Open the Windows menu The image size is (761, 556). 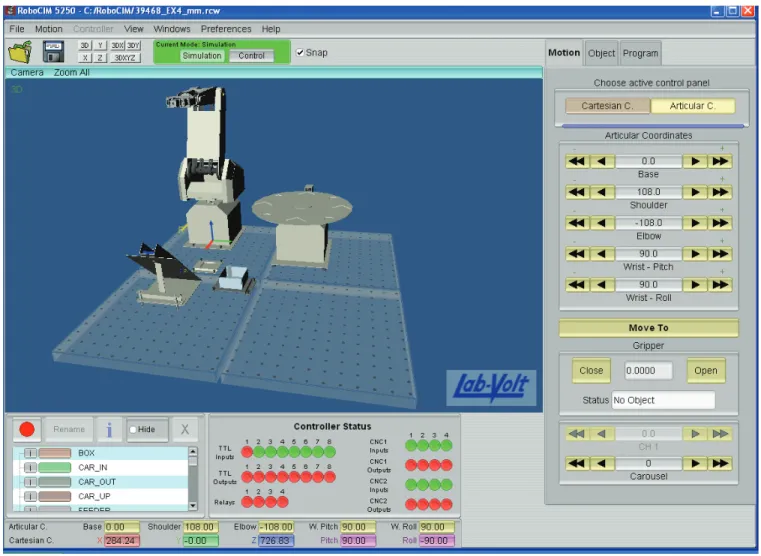point(172,29)
